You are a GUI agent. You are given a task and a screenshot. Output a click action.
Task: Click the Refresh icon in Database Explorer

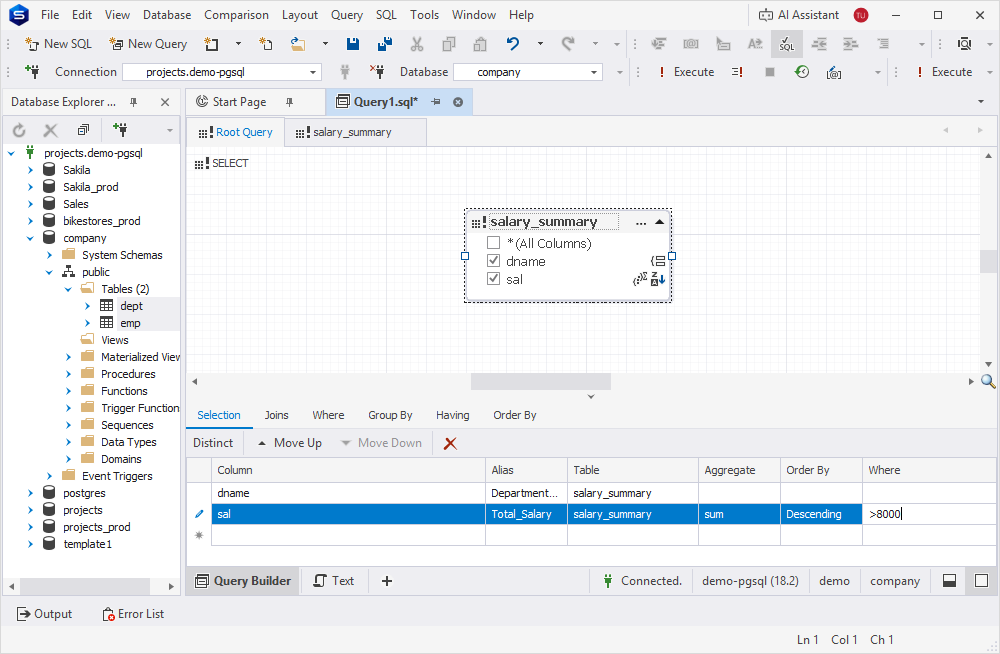coord(19,131)
